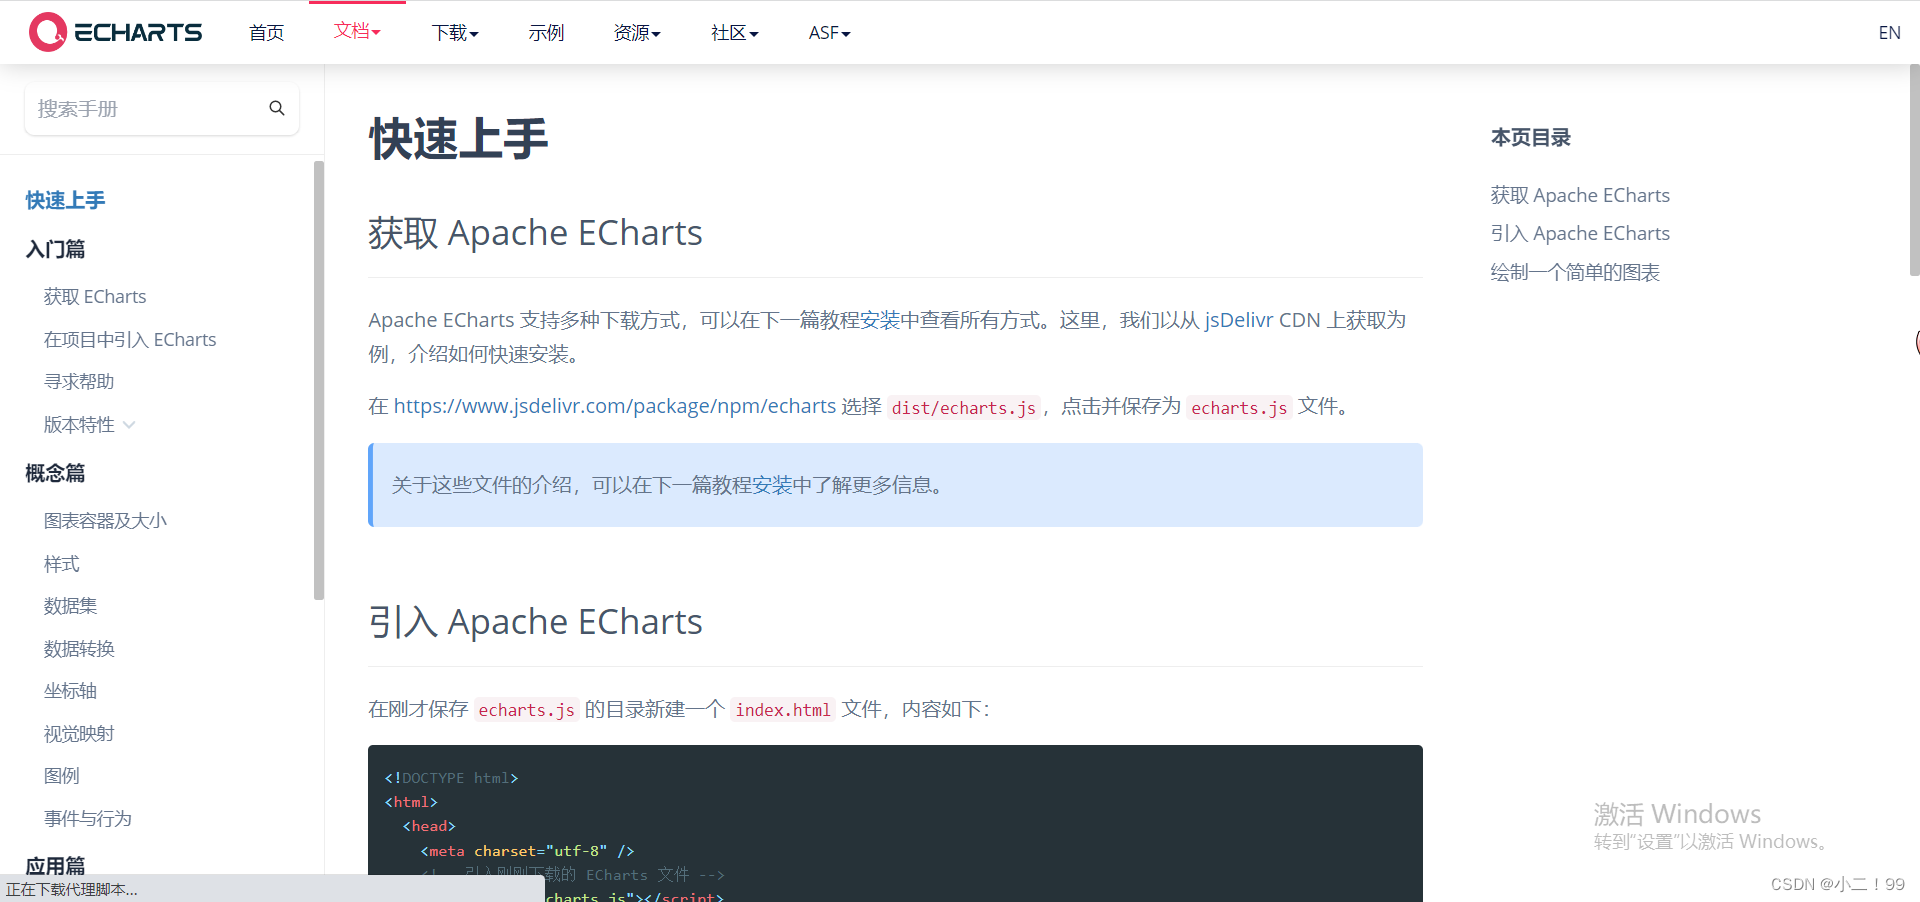Go to the 示例 page
Viewport: 1920px width, 902px height.
point(546,33)
